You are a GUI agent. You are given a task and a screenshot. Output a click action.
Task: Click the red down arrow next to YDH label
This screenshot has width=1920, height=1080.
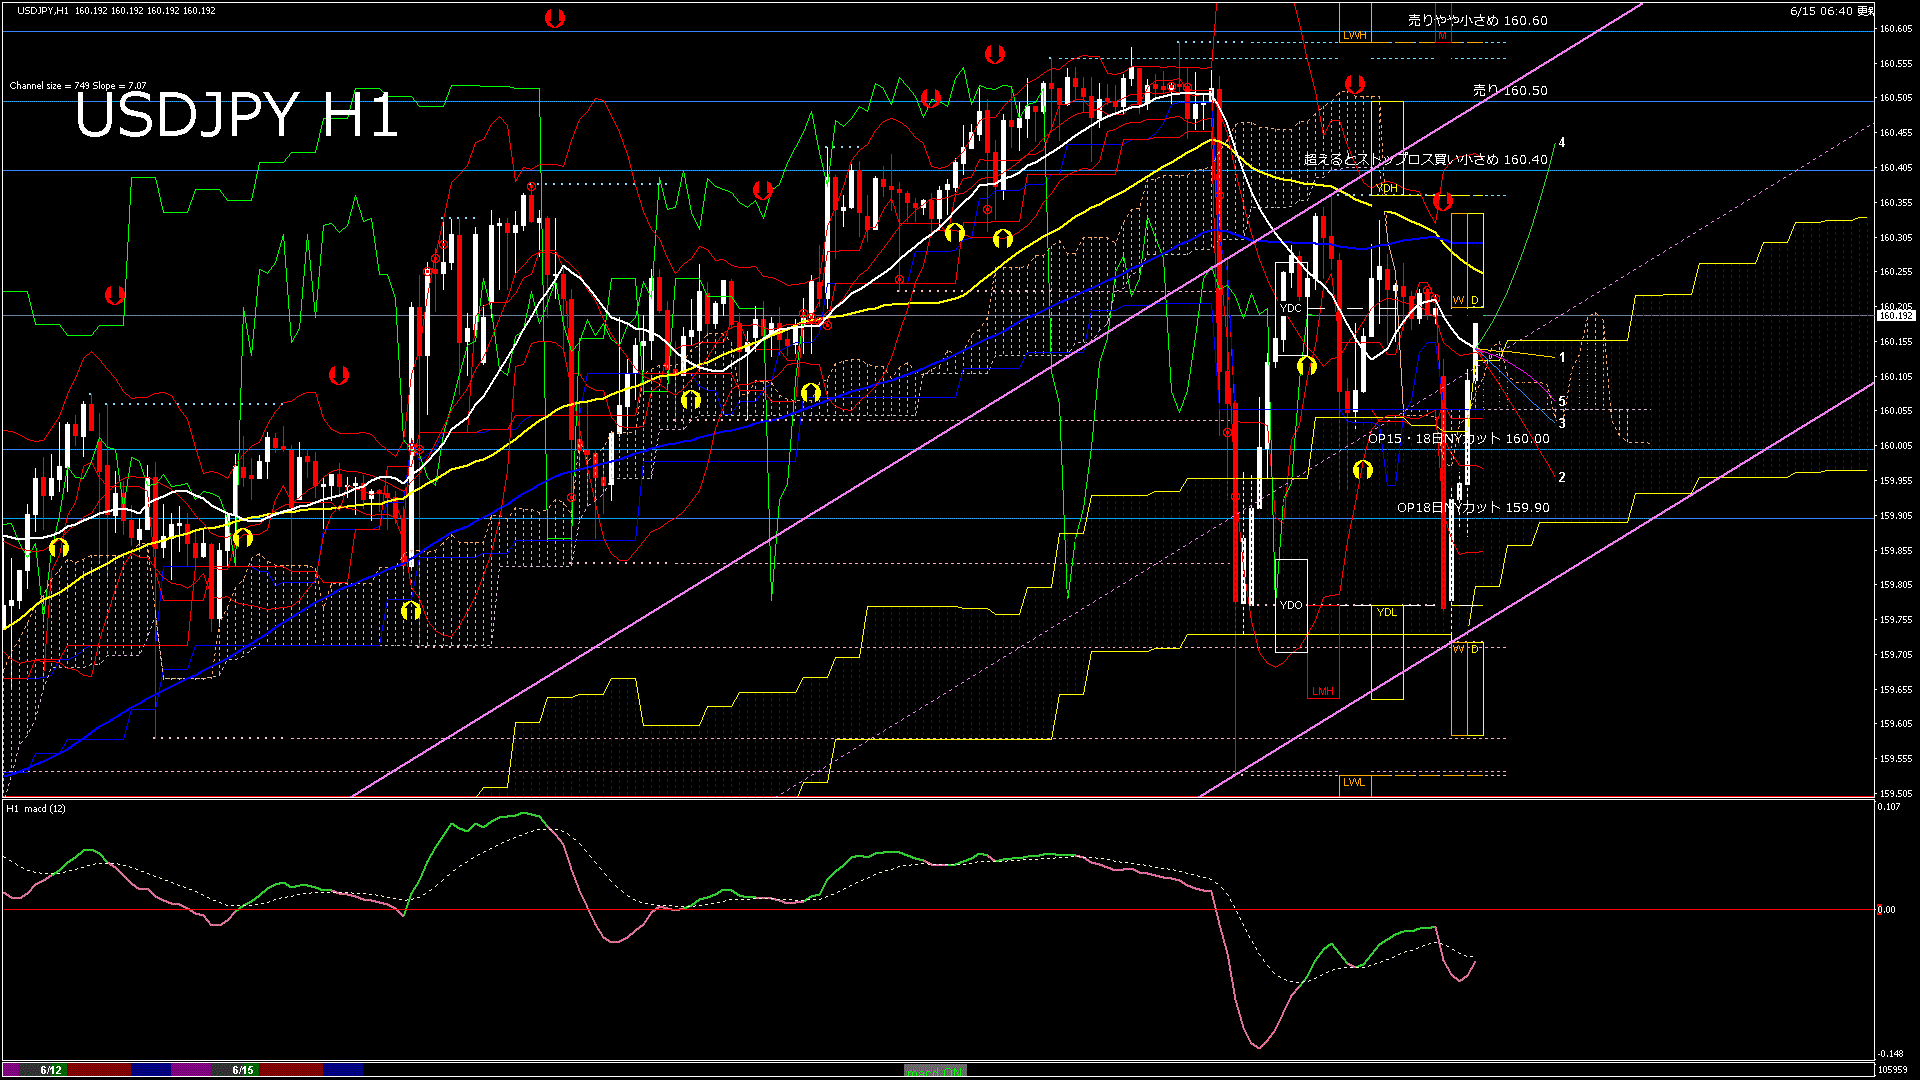click(1442, 202)
